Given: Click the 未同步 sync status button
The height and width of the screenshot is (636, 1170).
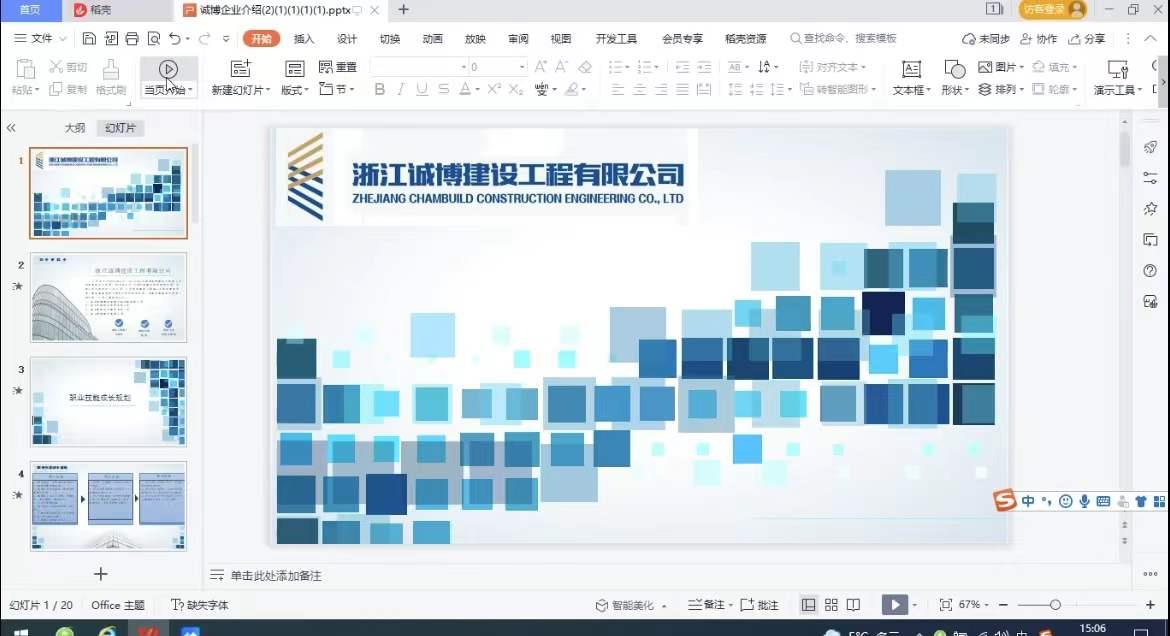Looking at the screenshot, I should point(986,39).
